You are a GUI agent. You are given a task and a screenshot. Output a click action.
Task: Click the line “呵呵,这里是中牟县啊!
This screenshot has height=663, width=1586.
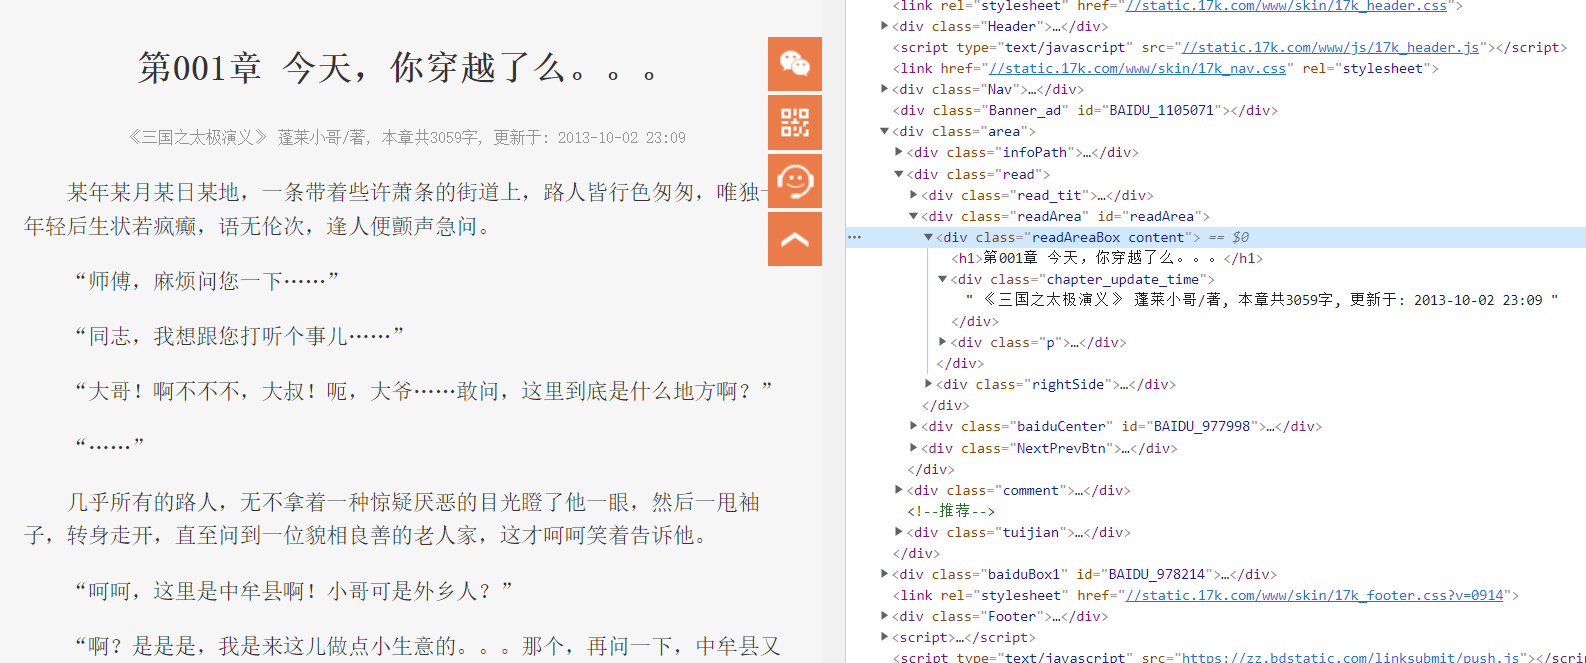(x=292, y=591)
